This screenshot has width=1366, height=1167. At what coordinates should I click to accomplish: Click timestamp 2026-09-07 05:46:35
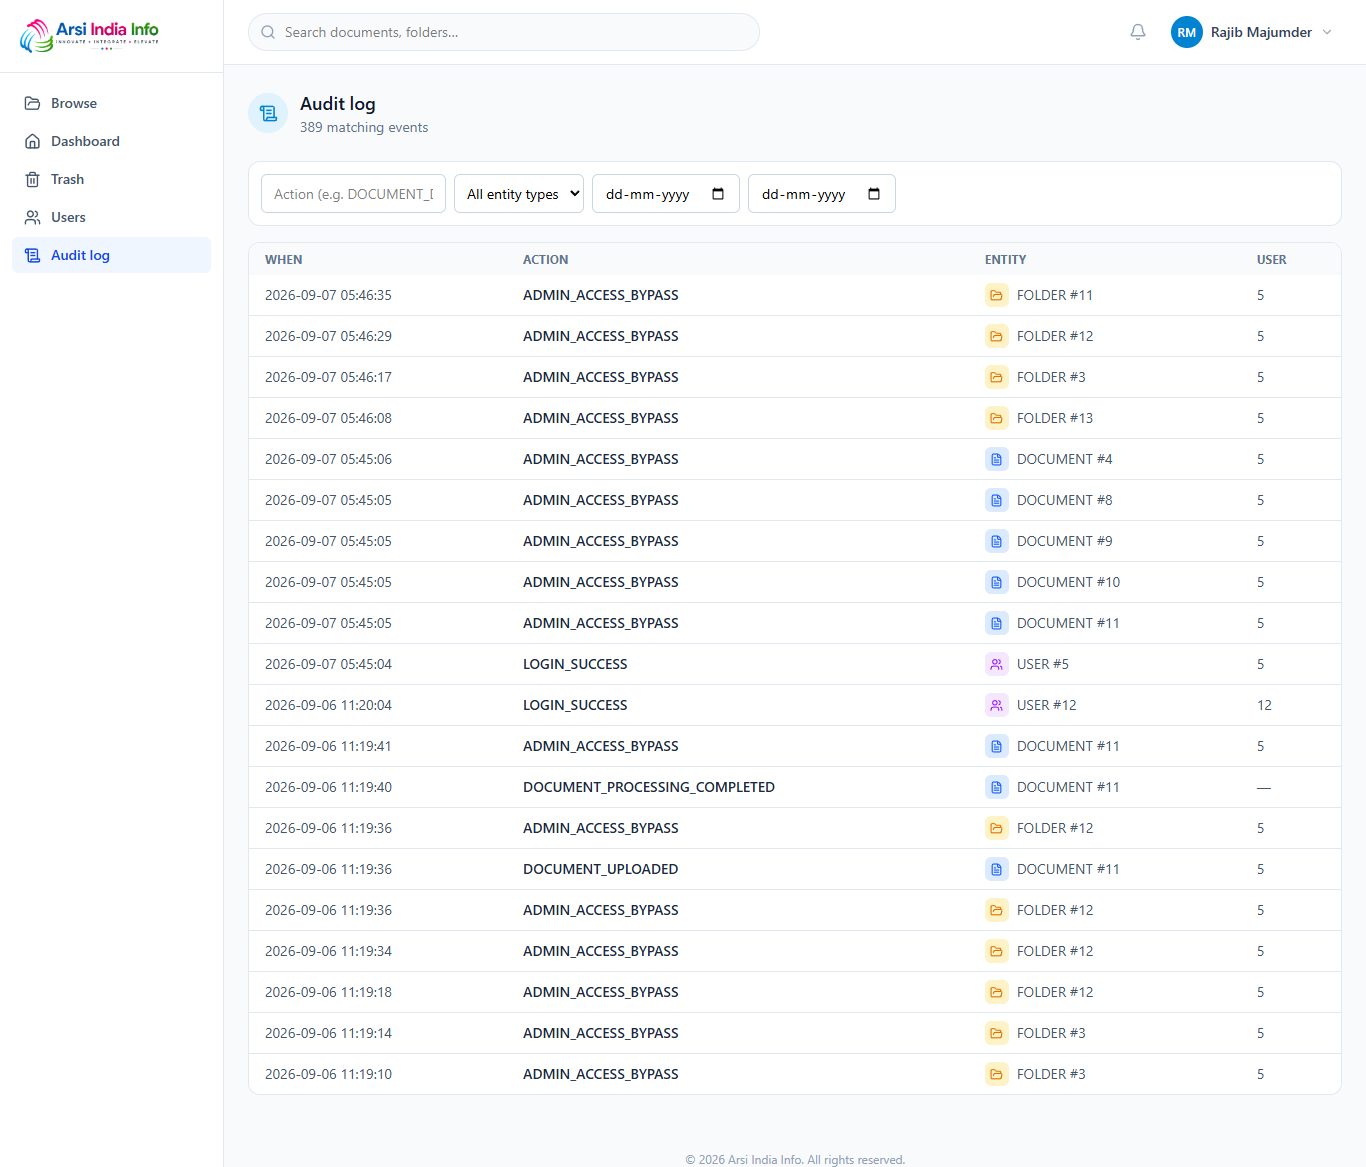click(328, 295)
